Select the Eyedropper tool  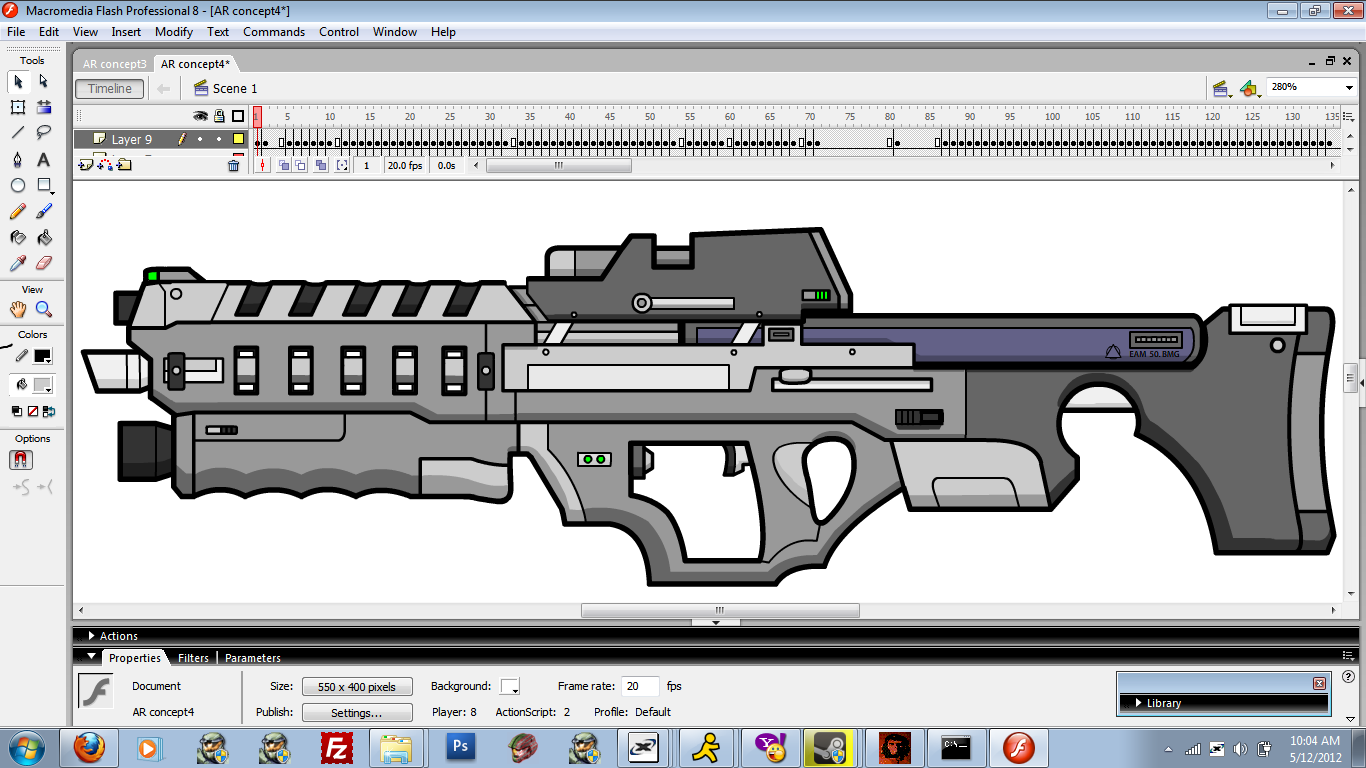(18, 264)
